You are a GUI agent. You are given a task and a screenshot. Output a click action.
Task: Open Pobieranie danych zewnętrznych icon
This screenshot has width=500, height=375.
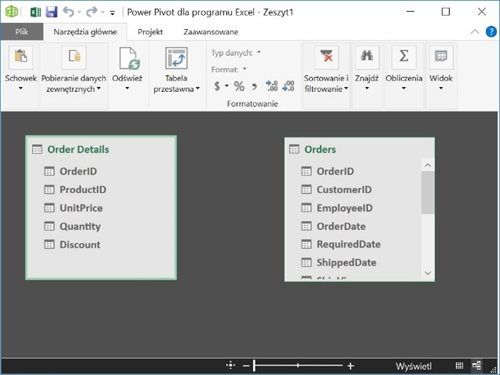pos(74,57)
